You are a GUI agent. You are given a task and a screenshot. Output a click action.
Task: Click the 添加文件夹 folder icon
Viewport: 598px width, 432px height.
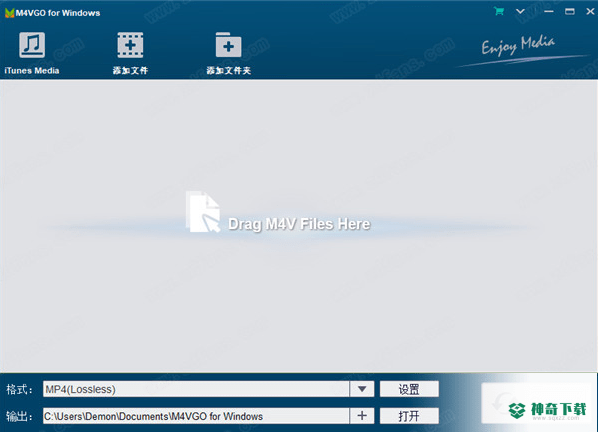point(228,45)
